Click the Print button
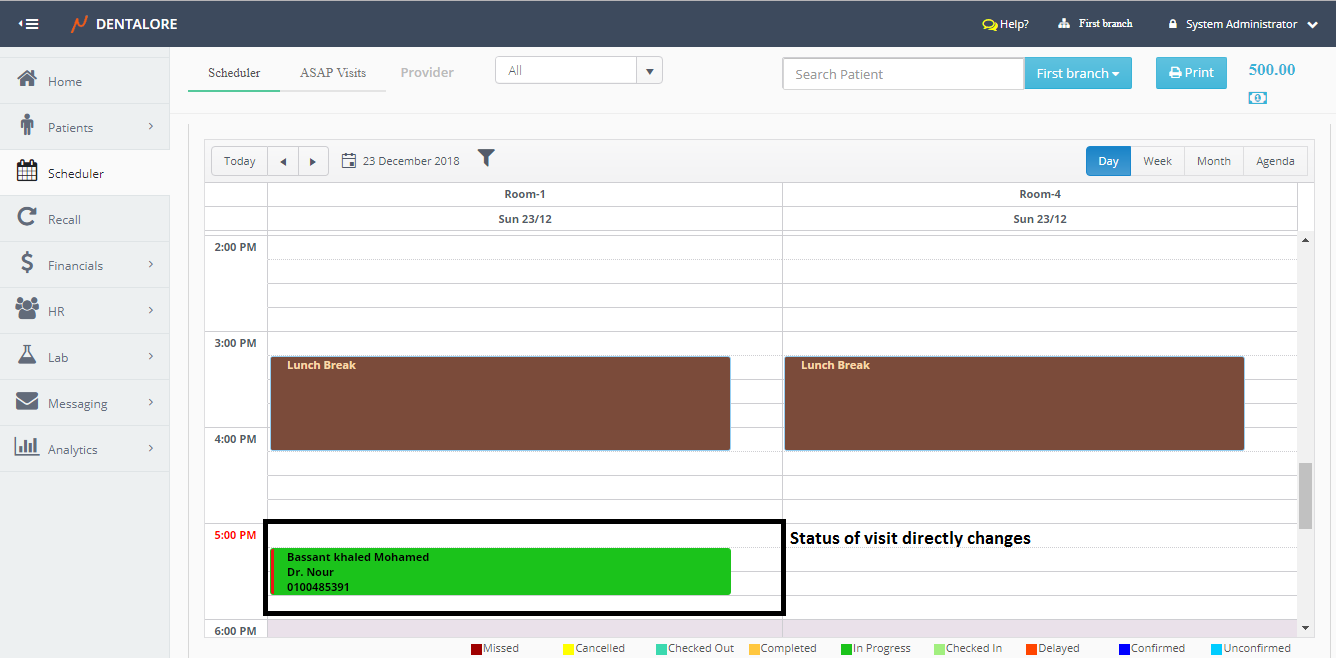 (1191, 73)
